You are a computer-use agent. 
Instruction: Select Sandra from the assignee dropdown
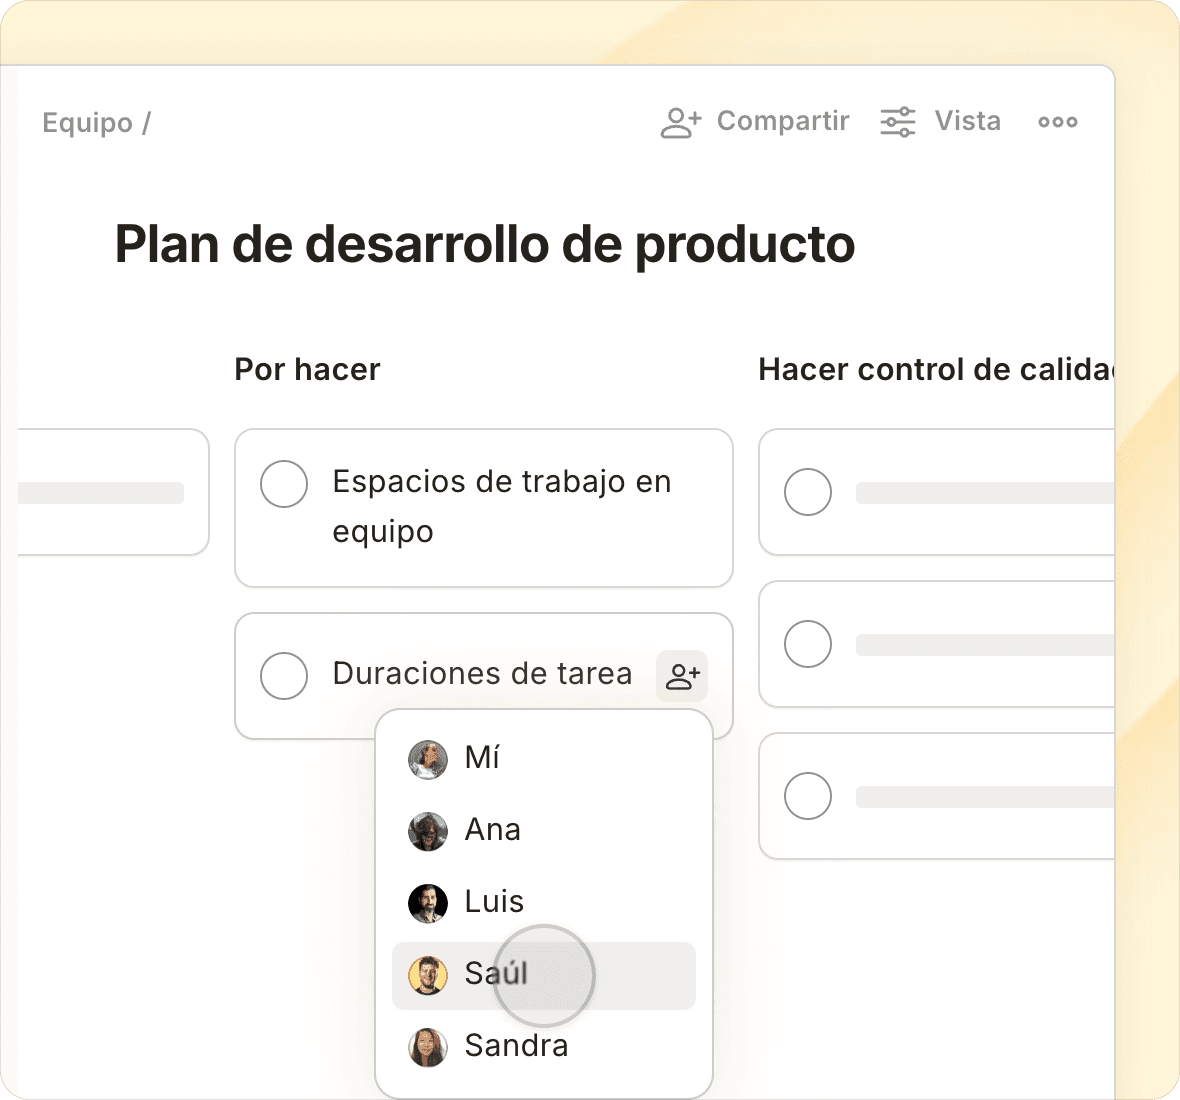[x=516, y=1046]
